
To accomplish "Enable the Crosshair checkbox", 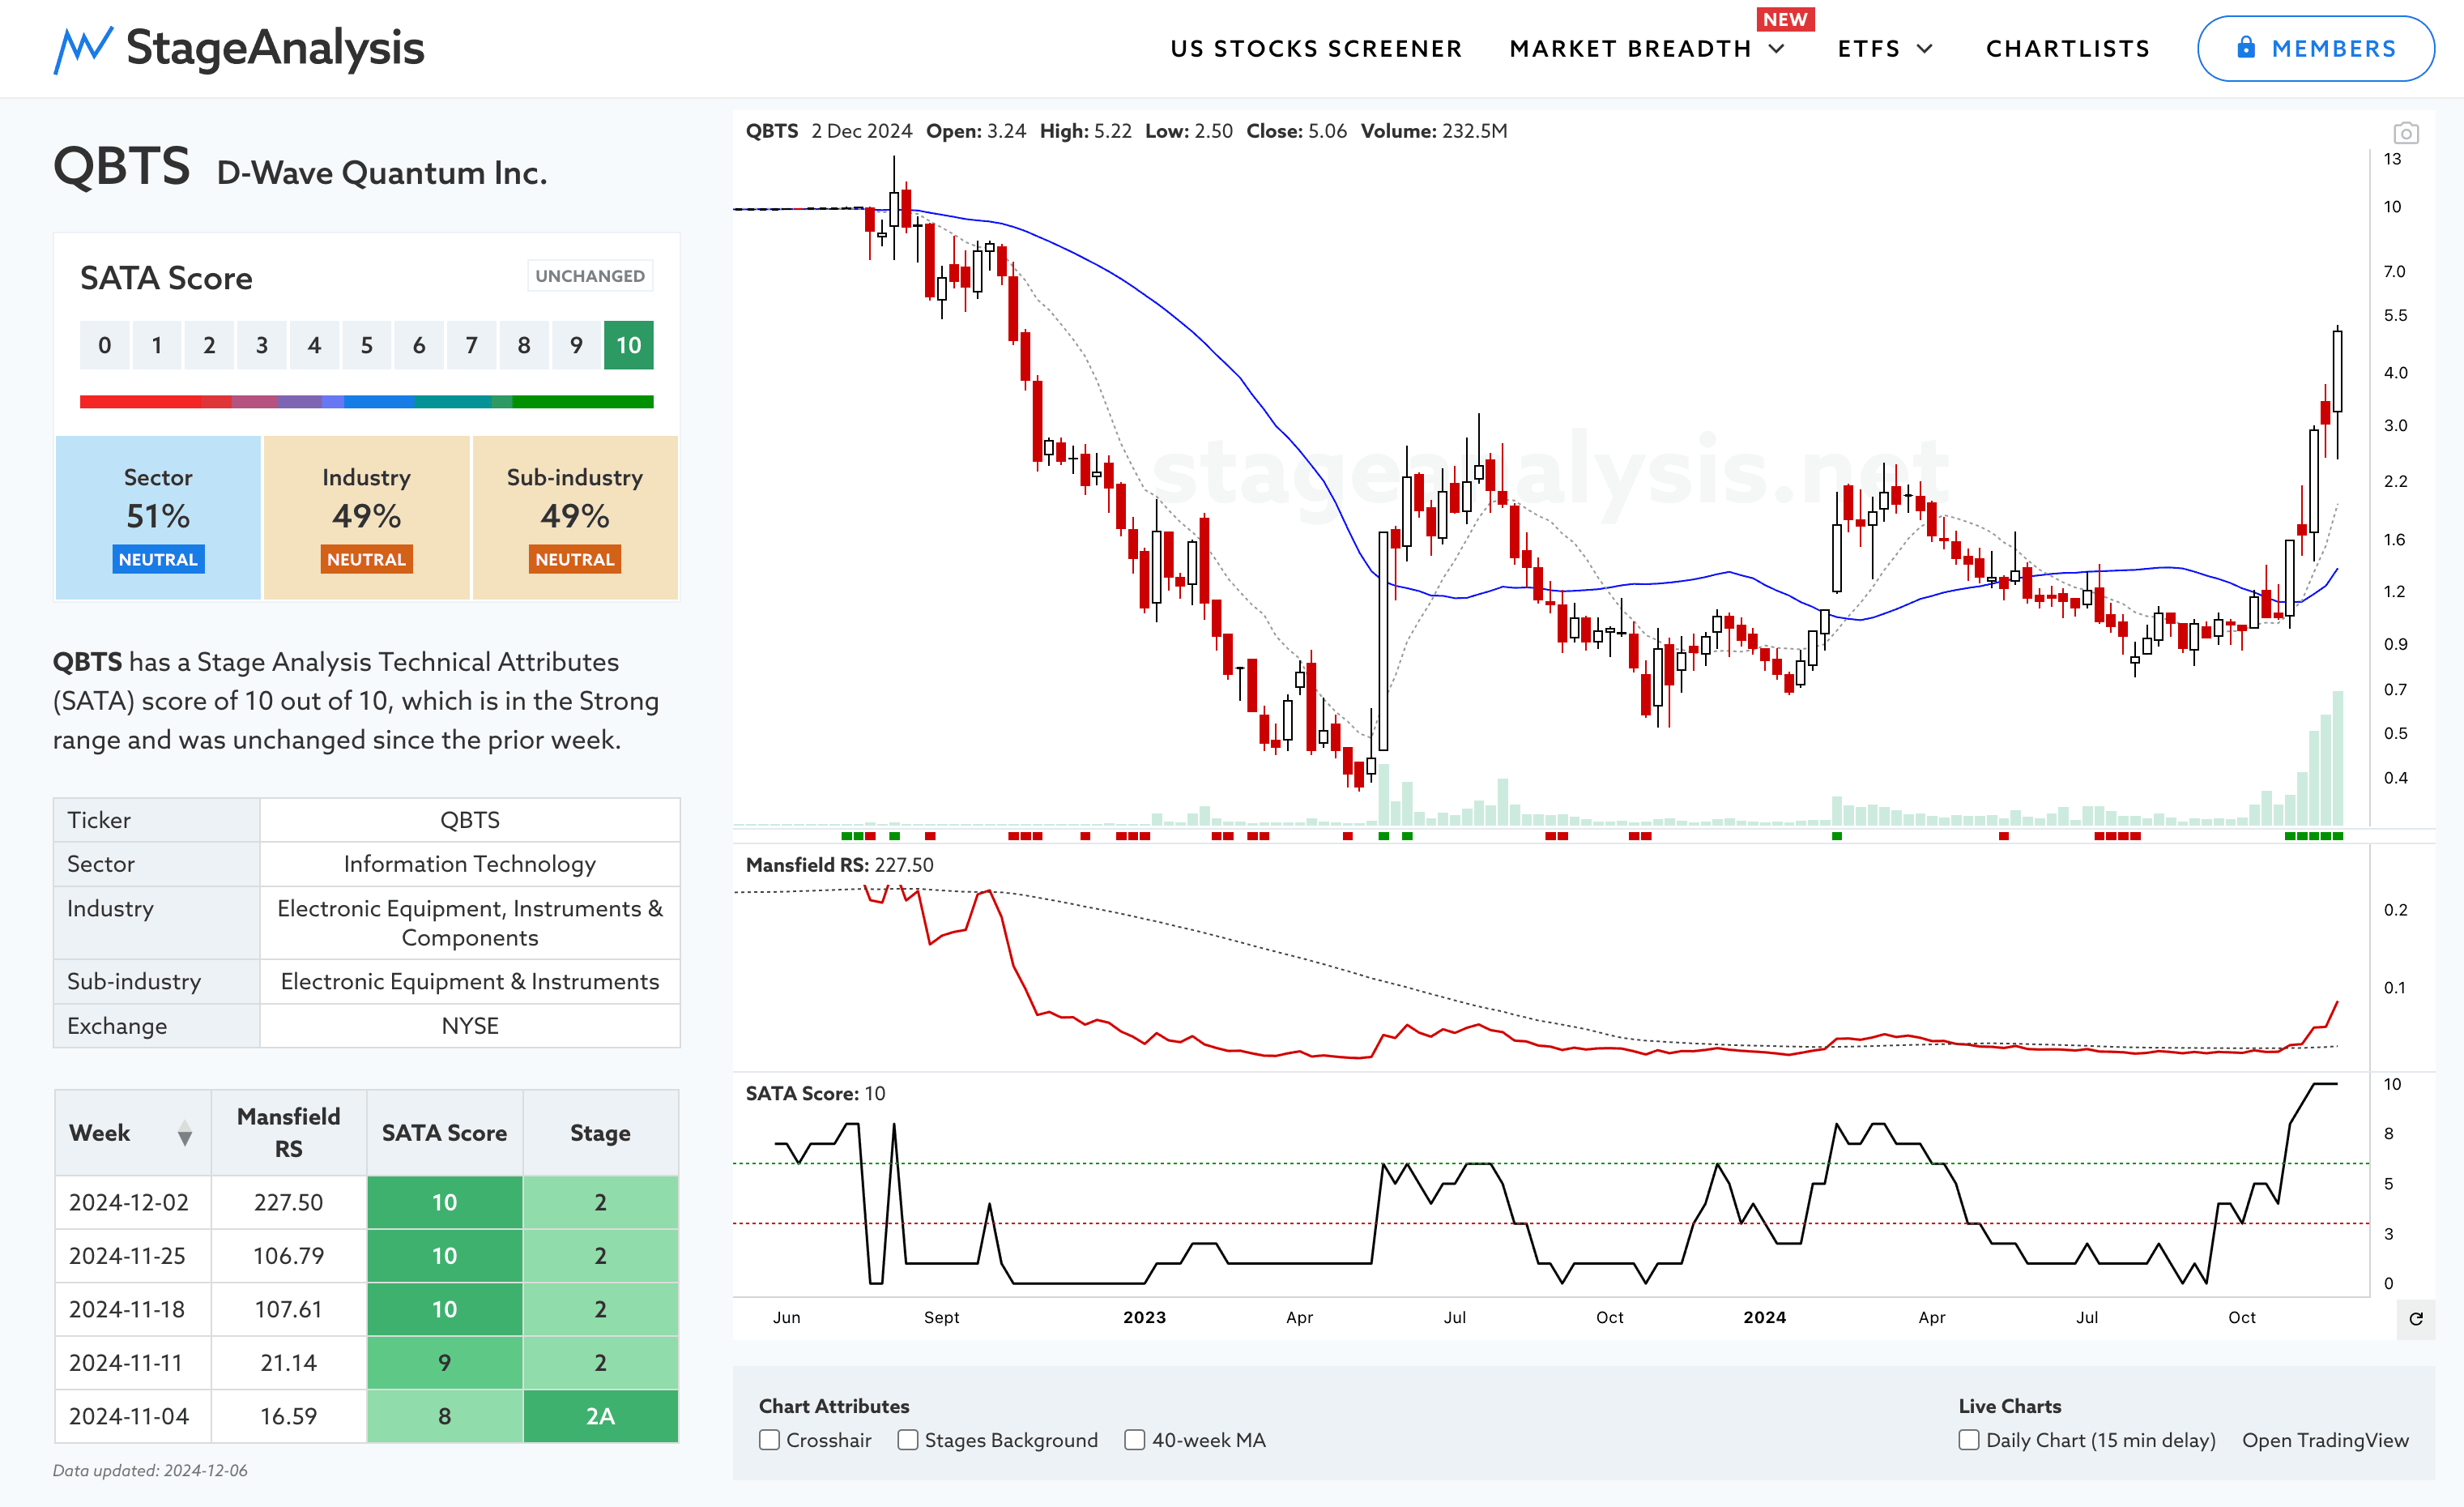I will click(x=769, y=1439).
